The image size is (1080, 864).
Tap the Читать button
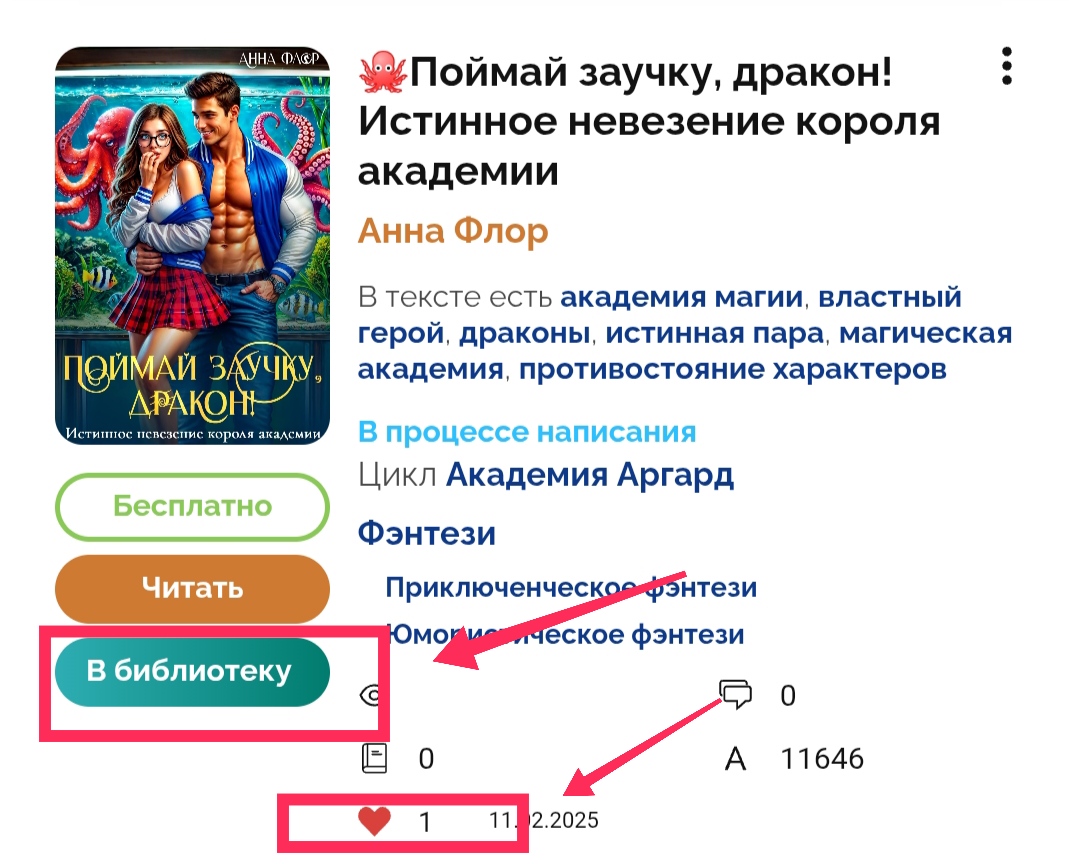point(192,588)
